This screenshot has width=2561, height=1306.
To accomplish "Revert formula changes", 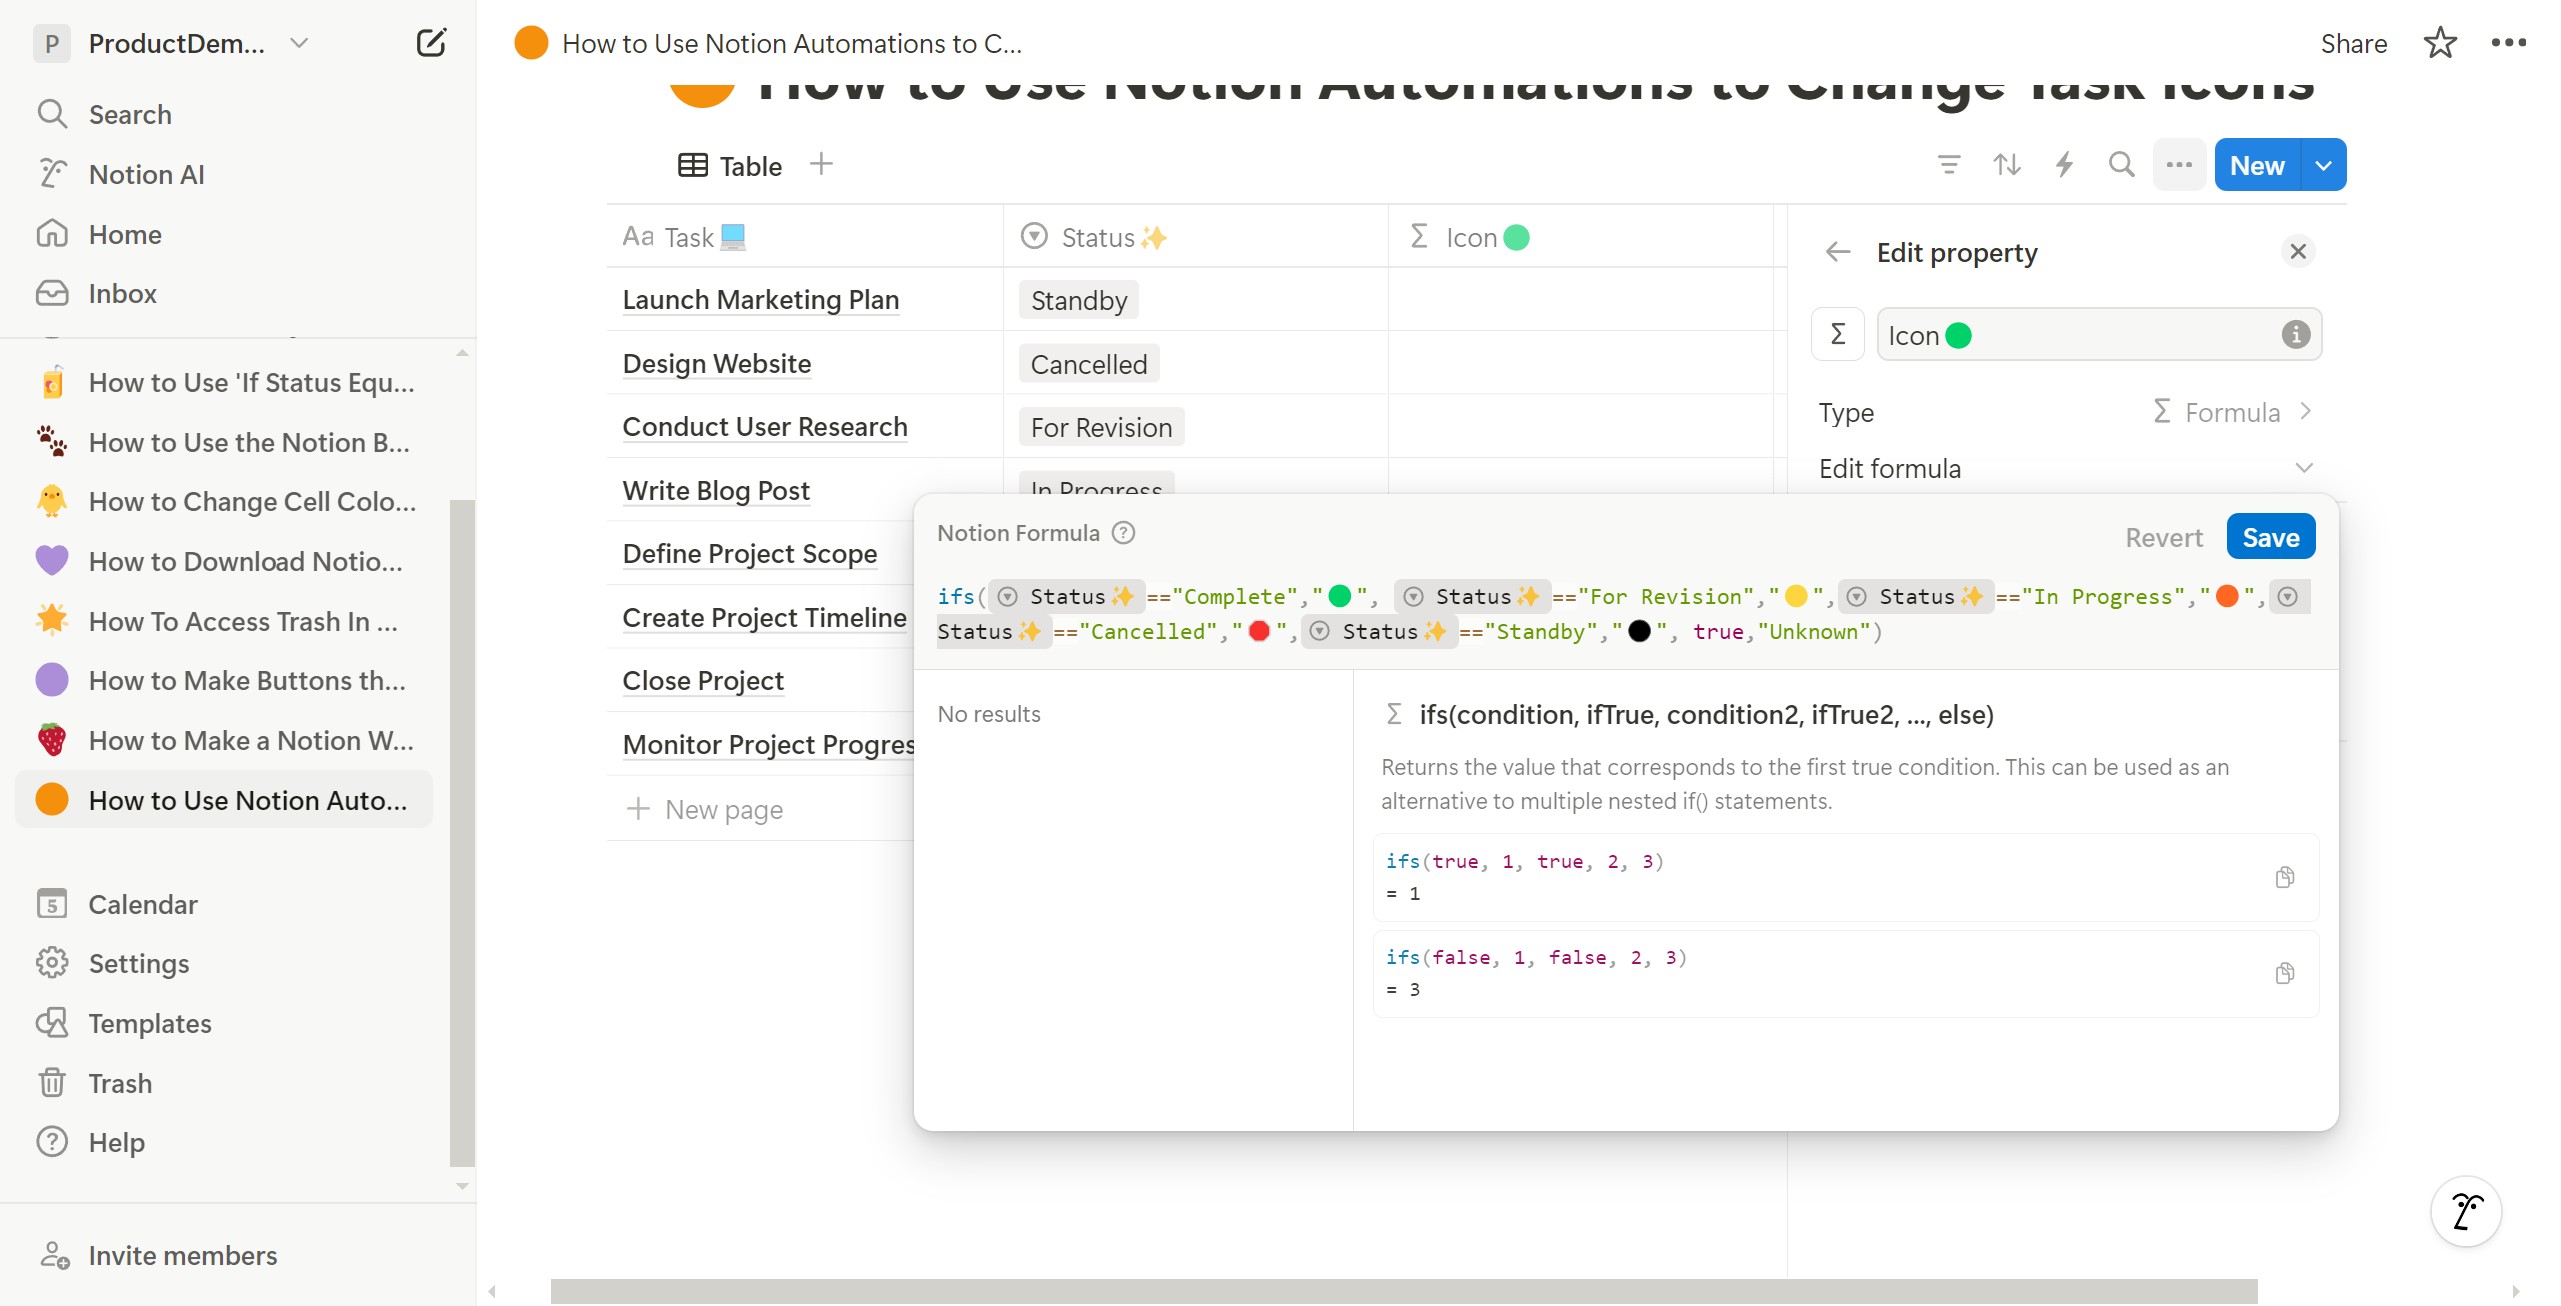I will (x=2164, y=538).
